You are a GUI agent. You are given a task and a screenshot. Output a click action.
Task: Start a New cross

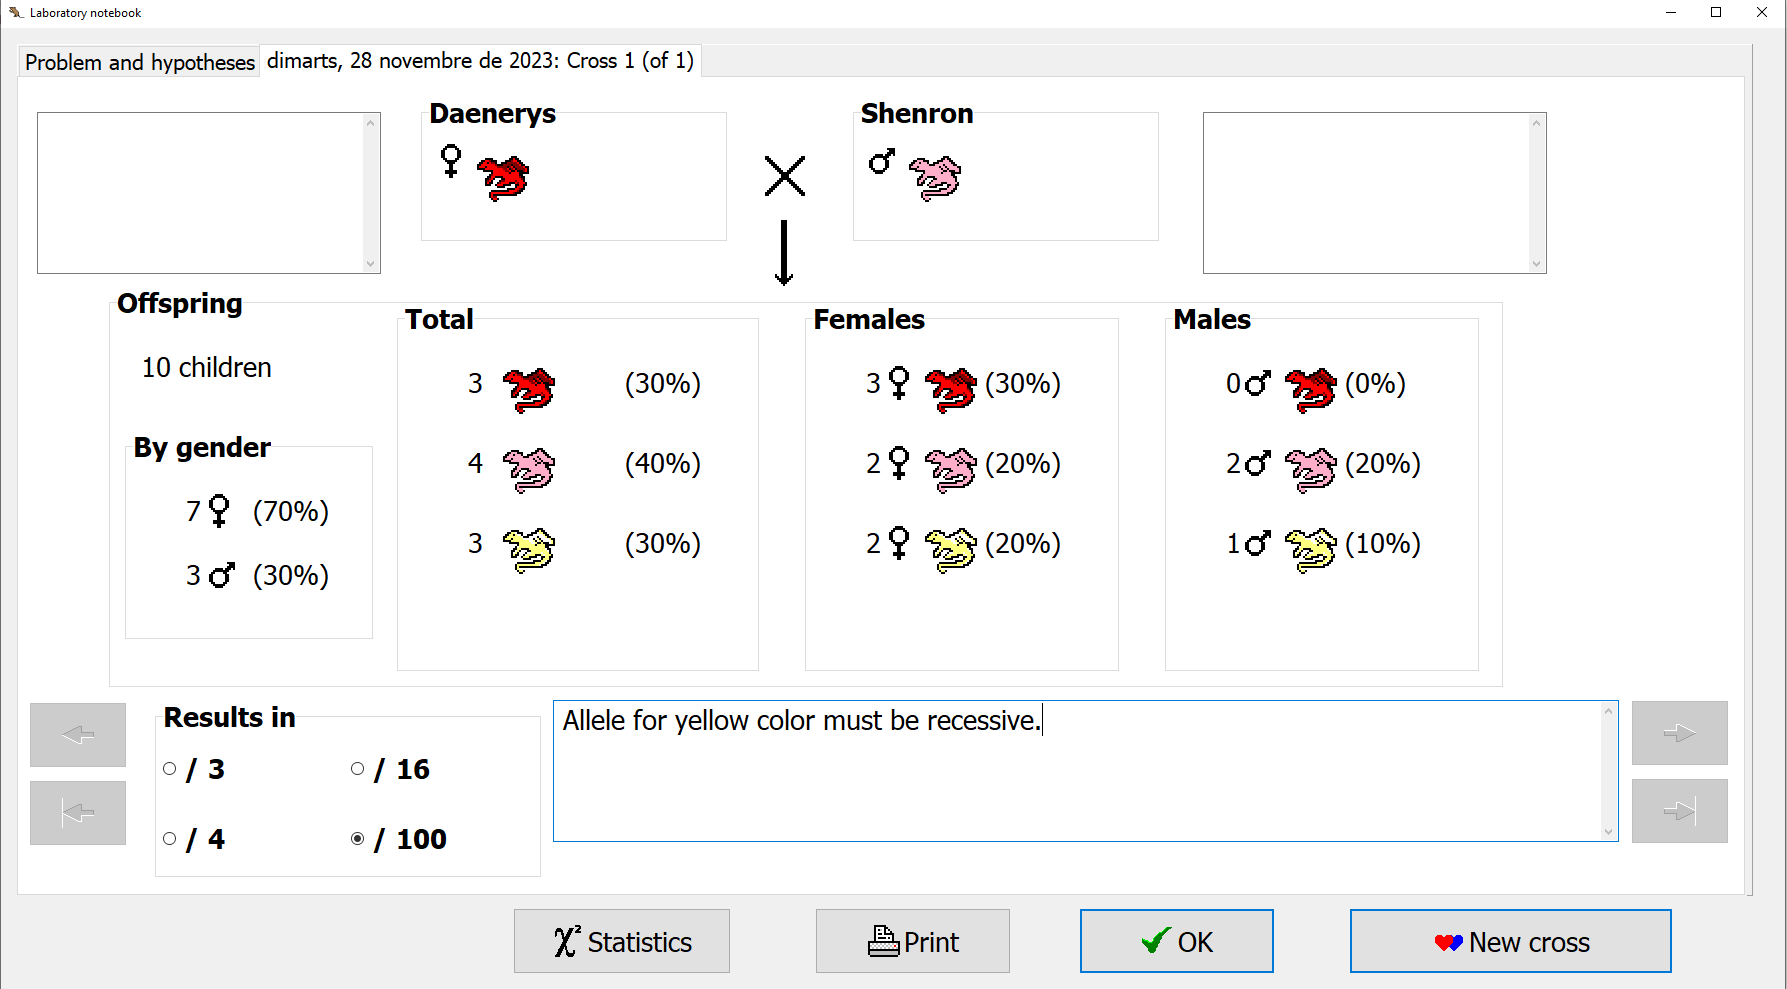coord(1510,941)
